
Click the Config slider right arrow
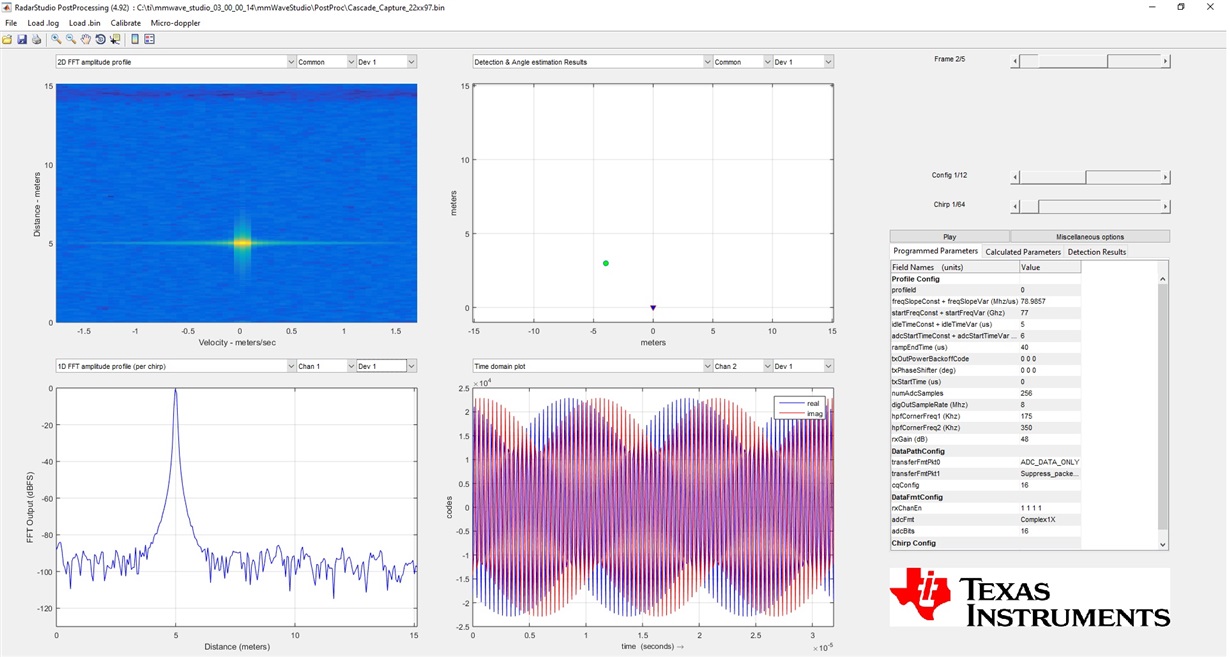click(x=1165, y=177)
